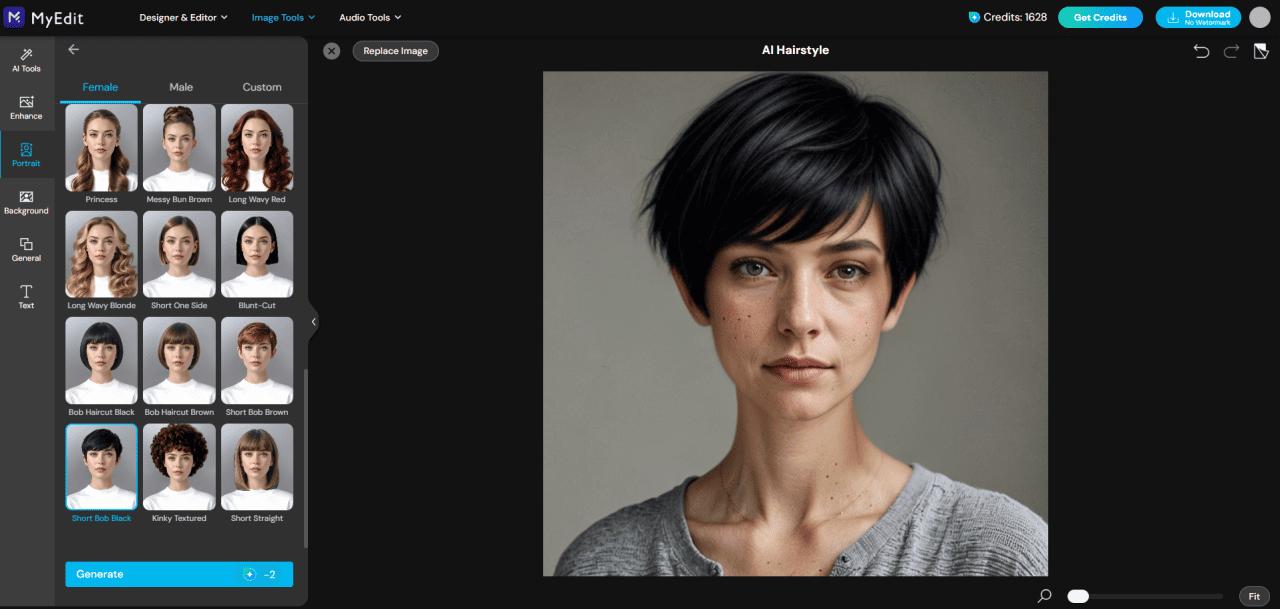
Task: Click the undo arrow icon
Action: (x=1202, y=50)
